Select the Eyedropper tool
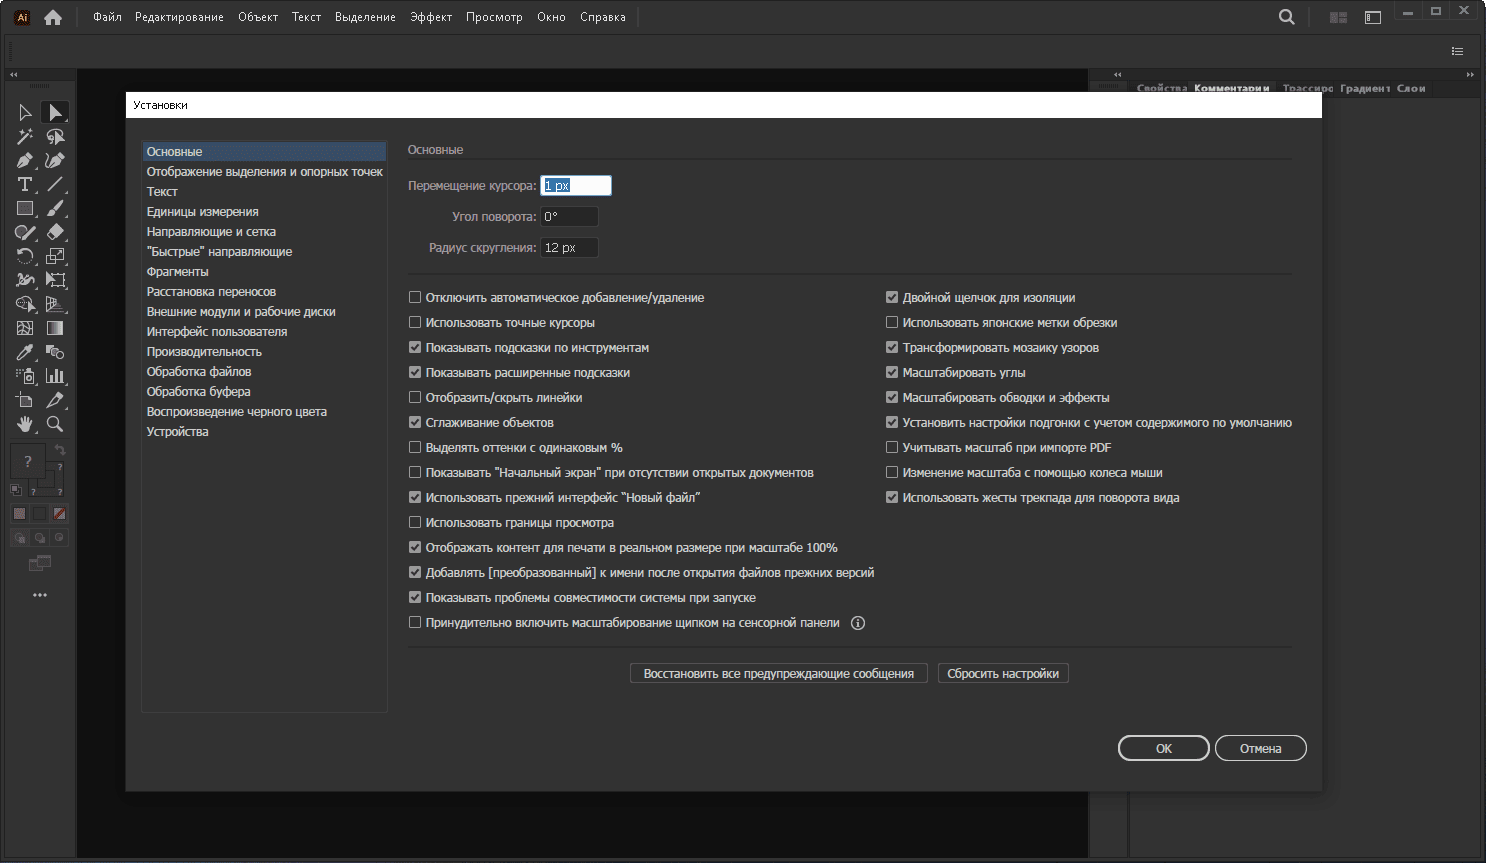 tap(25, 353)
